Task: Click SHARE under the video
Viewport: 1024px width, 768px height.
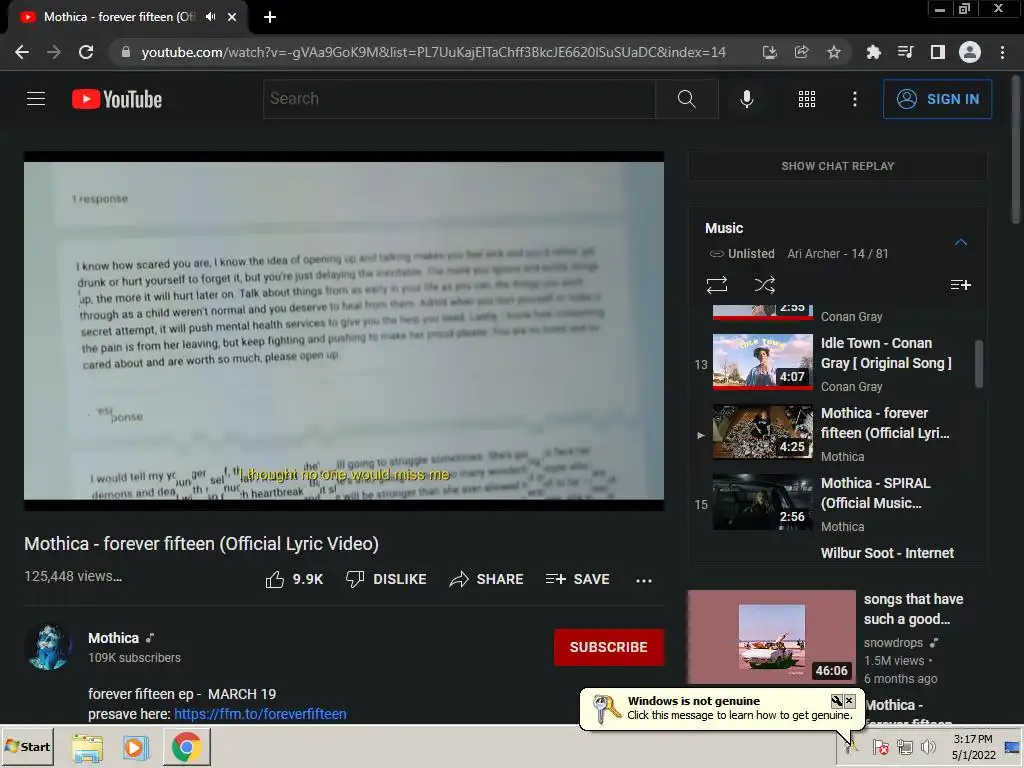Action: click(x=487, y=579)
